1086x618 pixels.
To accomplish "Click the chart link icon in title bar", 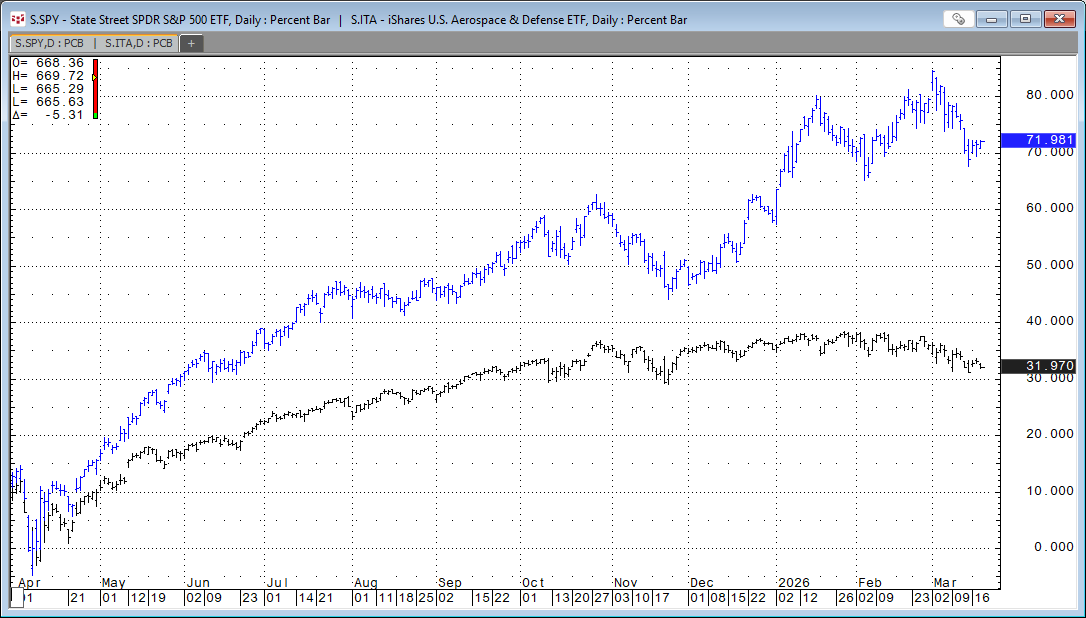I will 958,18.
